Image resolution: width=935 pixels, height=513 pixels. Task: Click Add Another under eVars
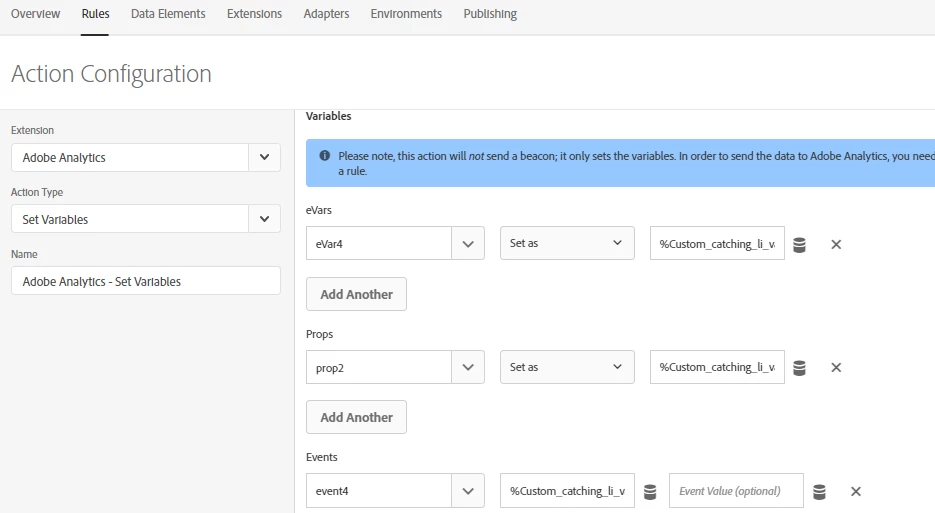[356, 294]
